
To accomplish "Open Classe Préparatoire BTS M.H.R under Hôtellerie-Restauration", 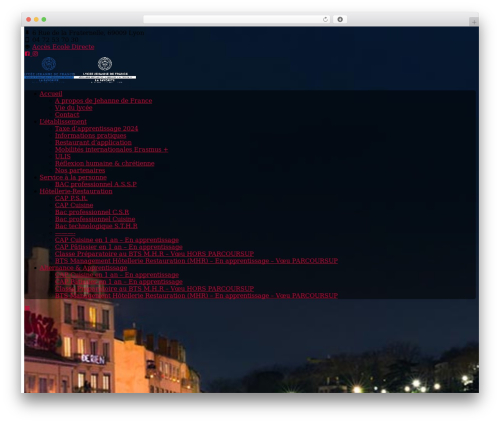I will 154,254.
